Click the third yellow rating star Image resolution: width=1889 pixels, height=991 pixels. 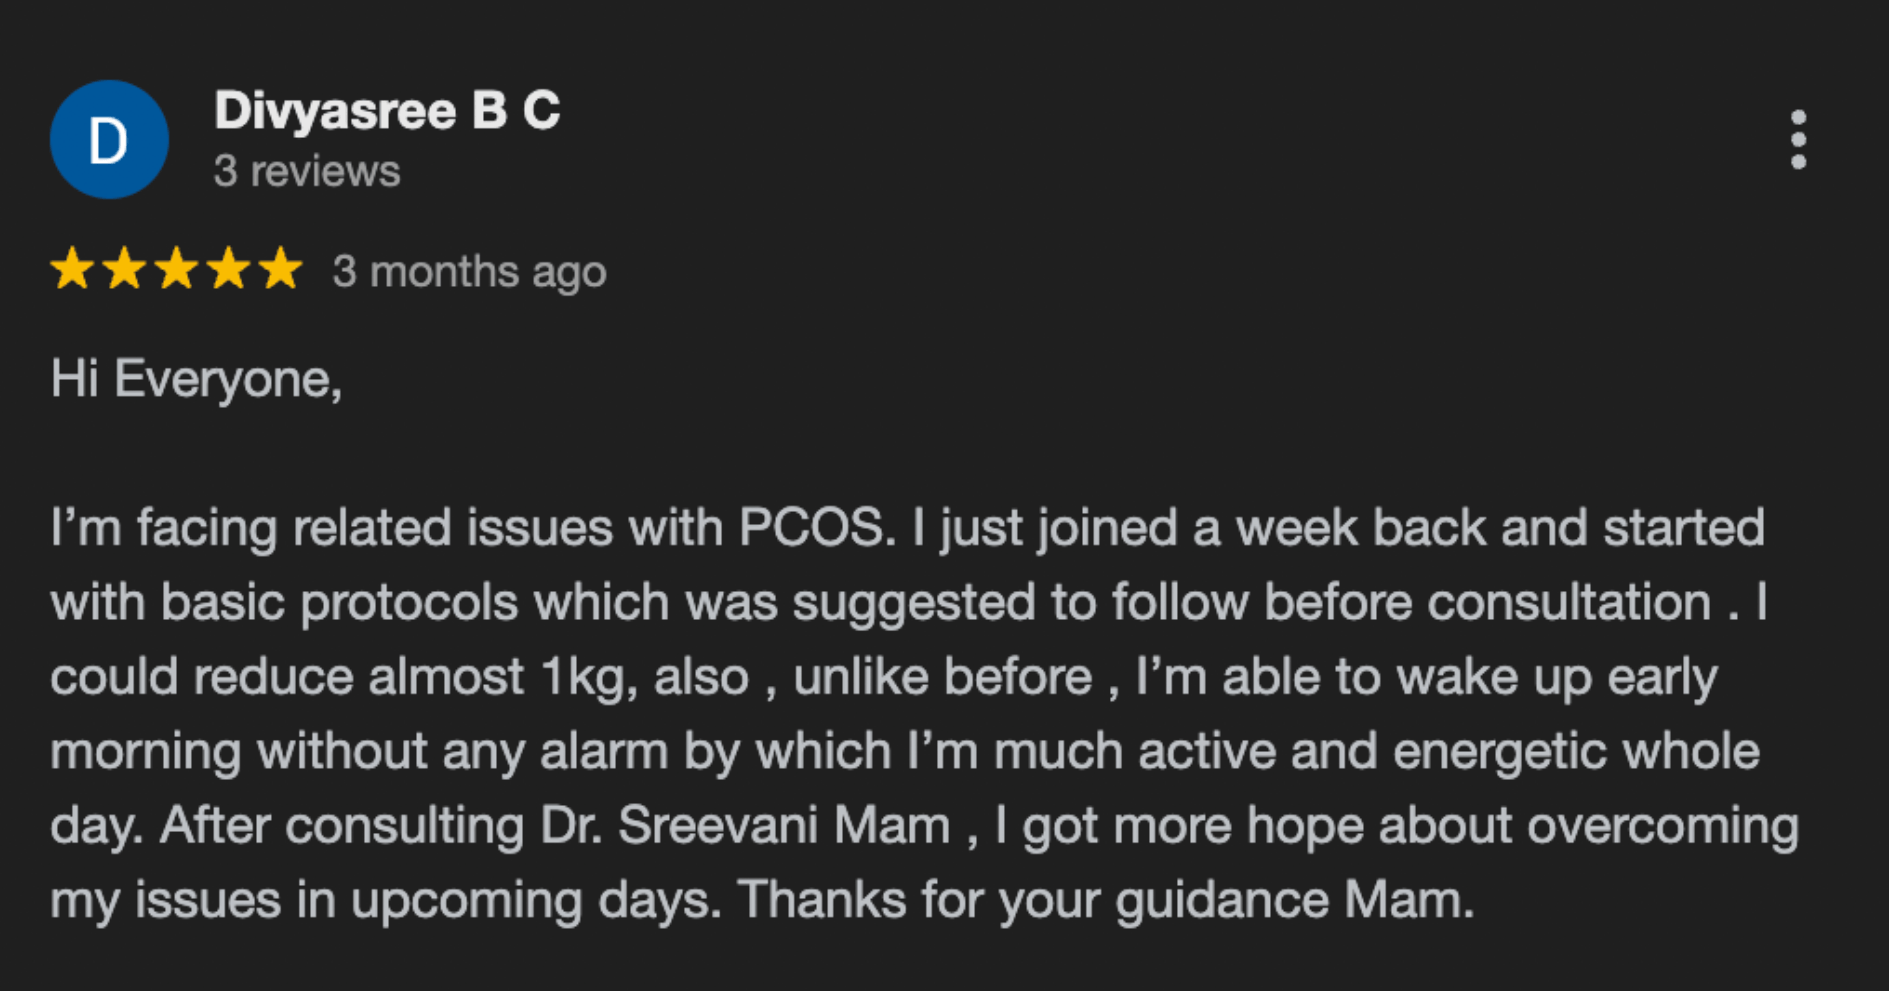(177, 270)
